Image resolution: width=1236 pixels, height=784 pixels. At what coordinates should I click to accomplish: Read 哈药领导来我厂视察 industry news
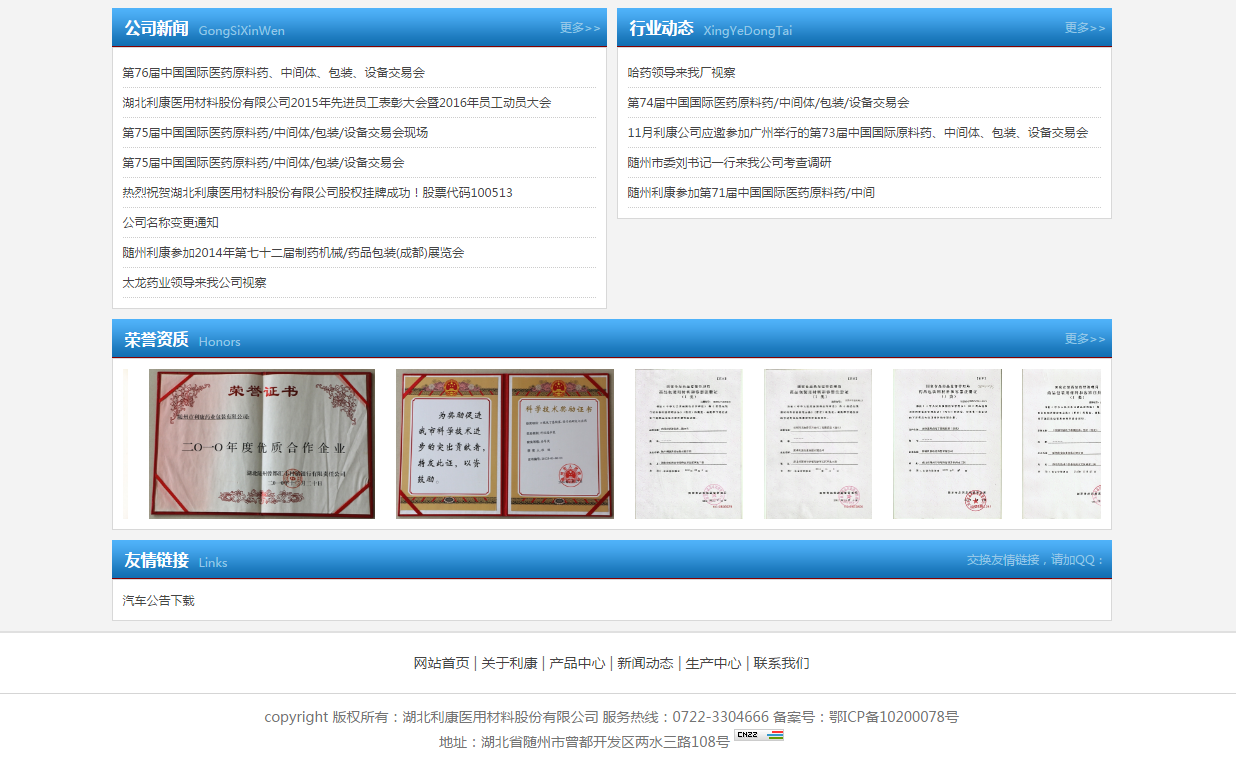681,73
